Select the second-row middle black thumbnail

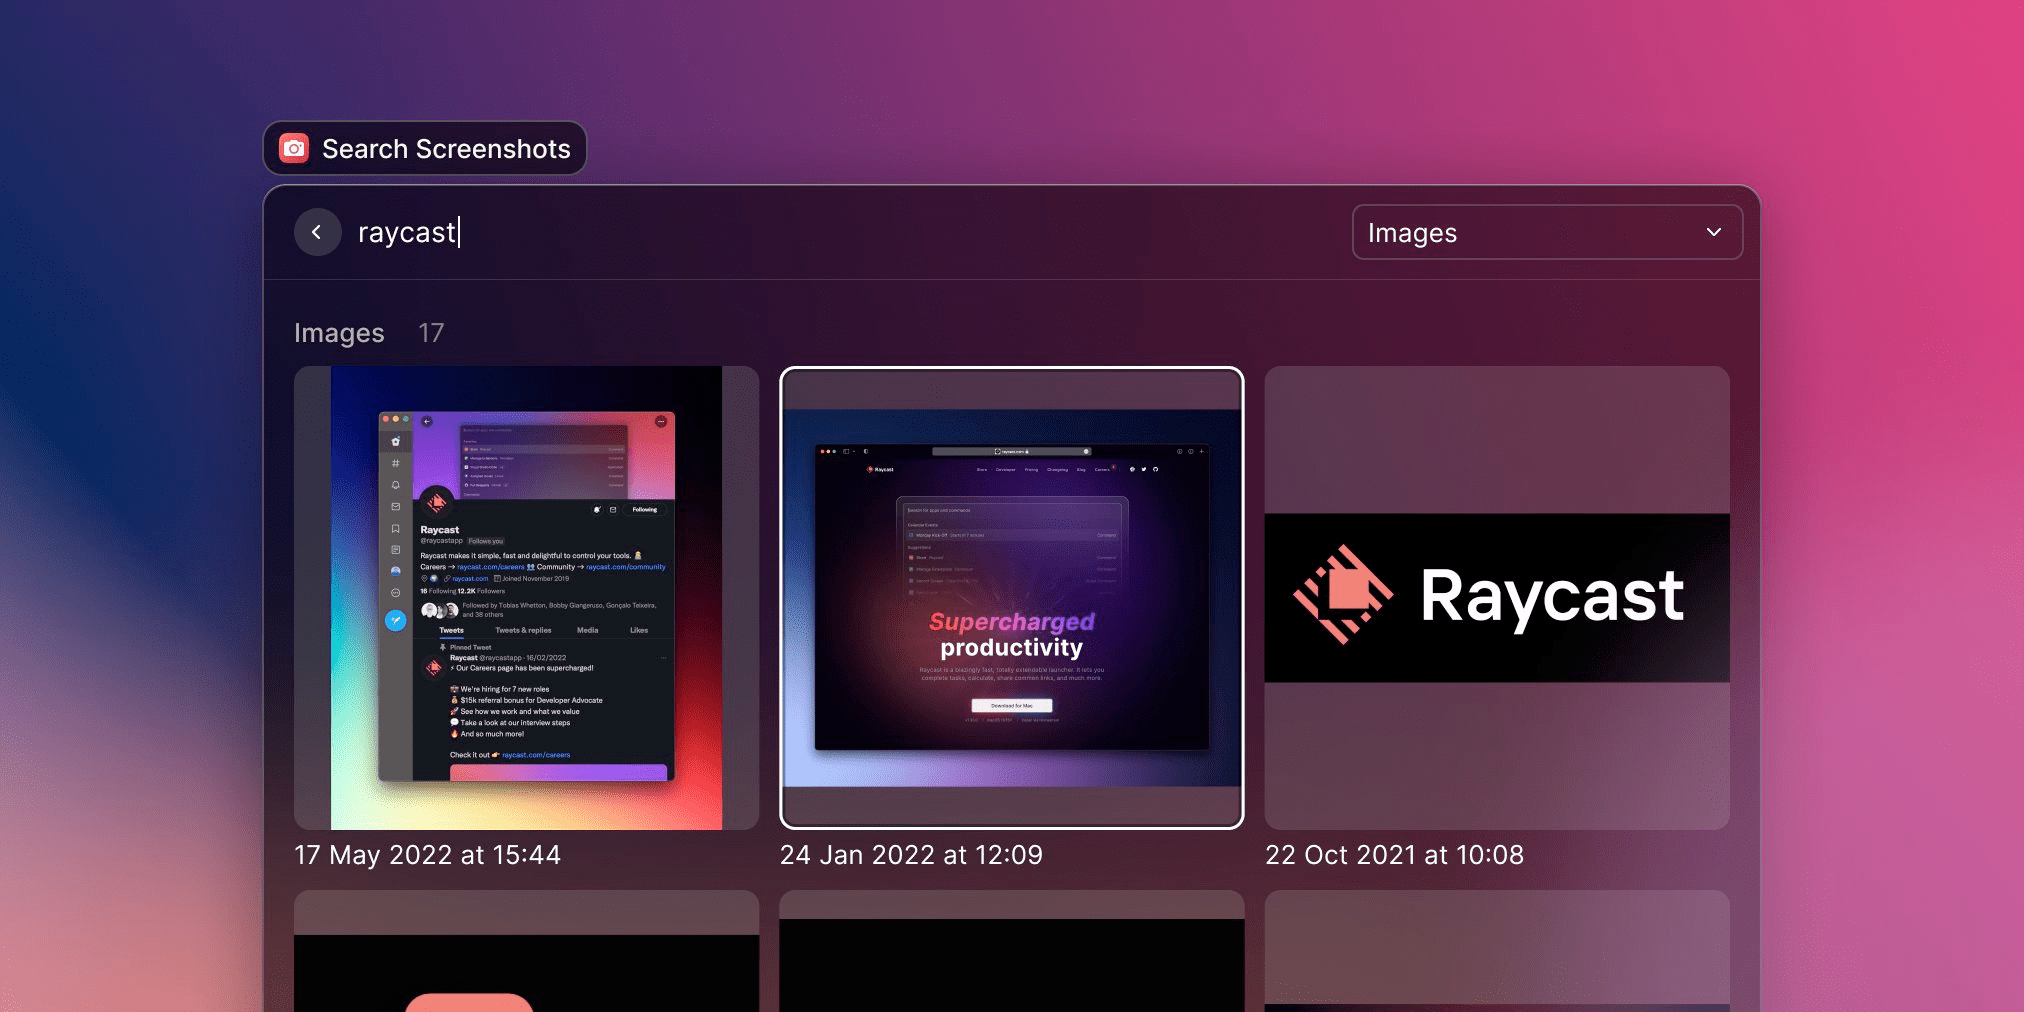[1012, 951]
